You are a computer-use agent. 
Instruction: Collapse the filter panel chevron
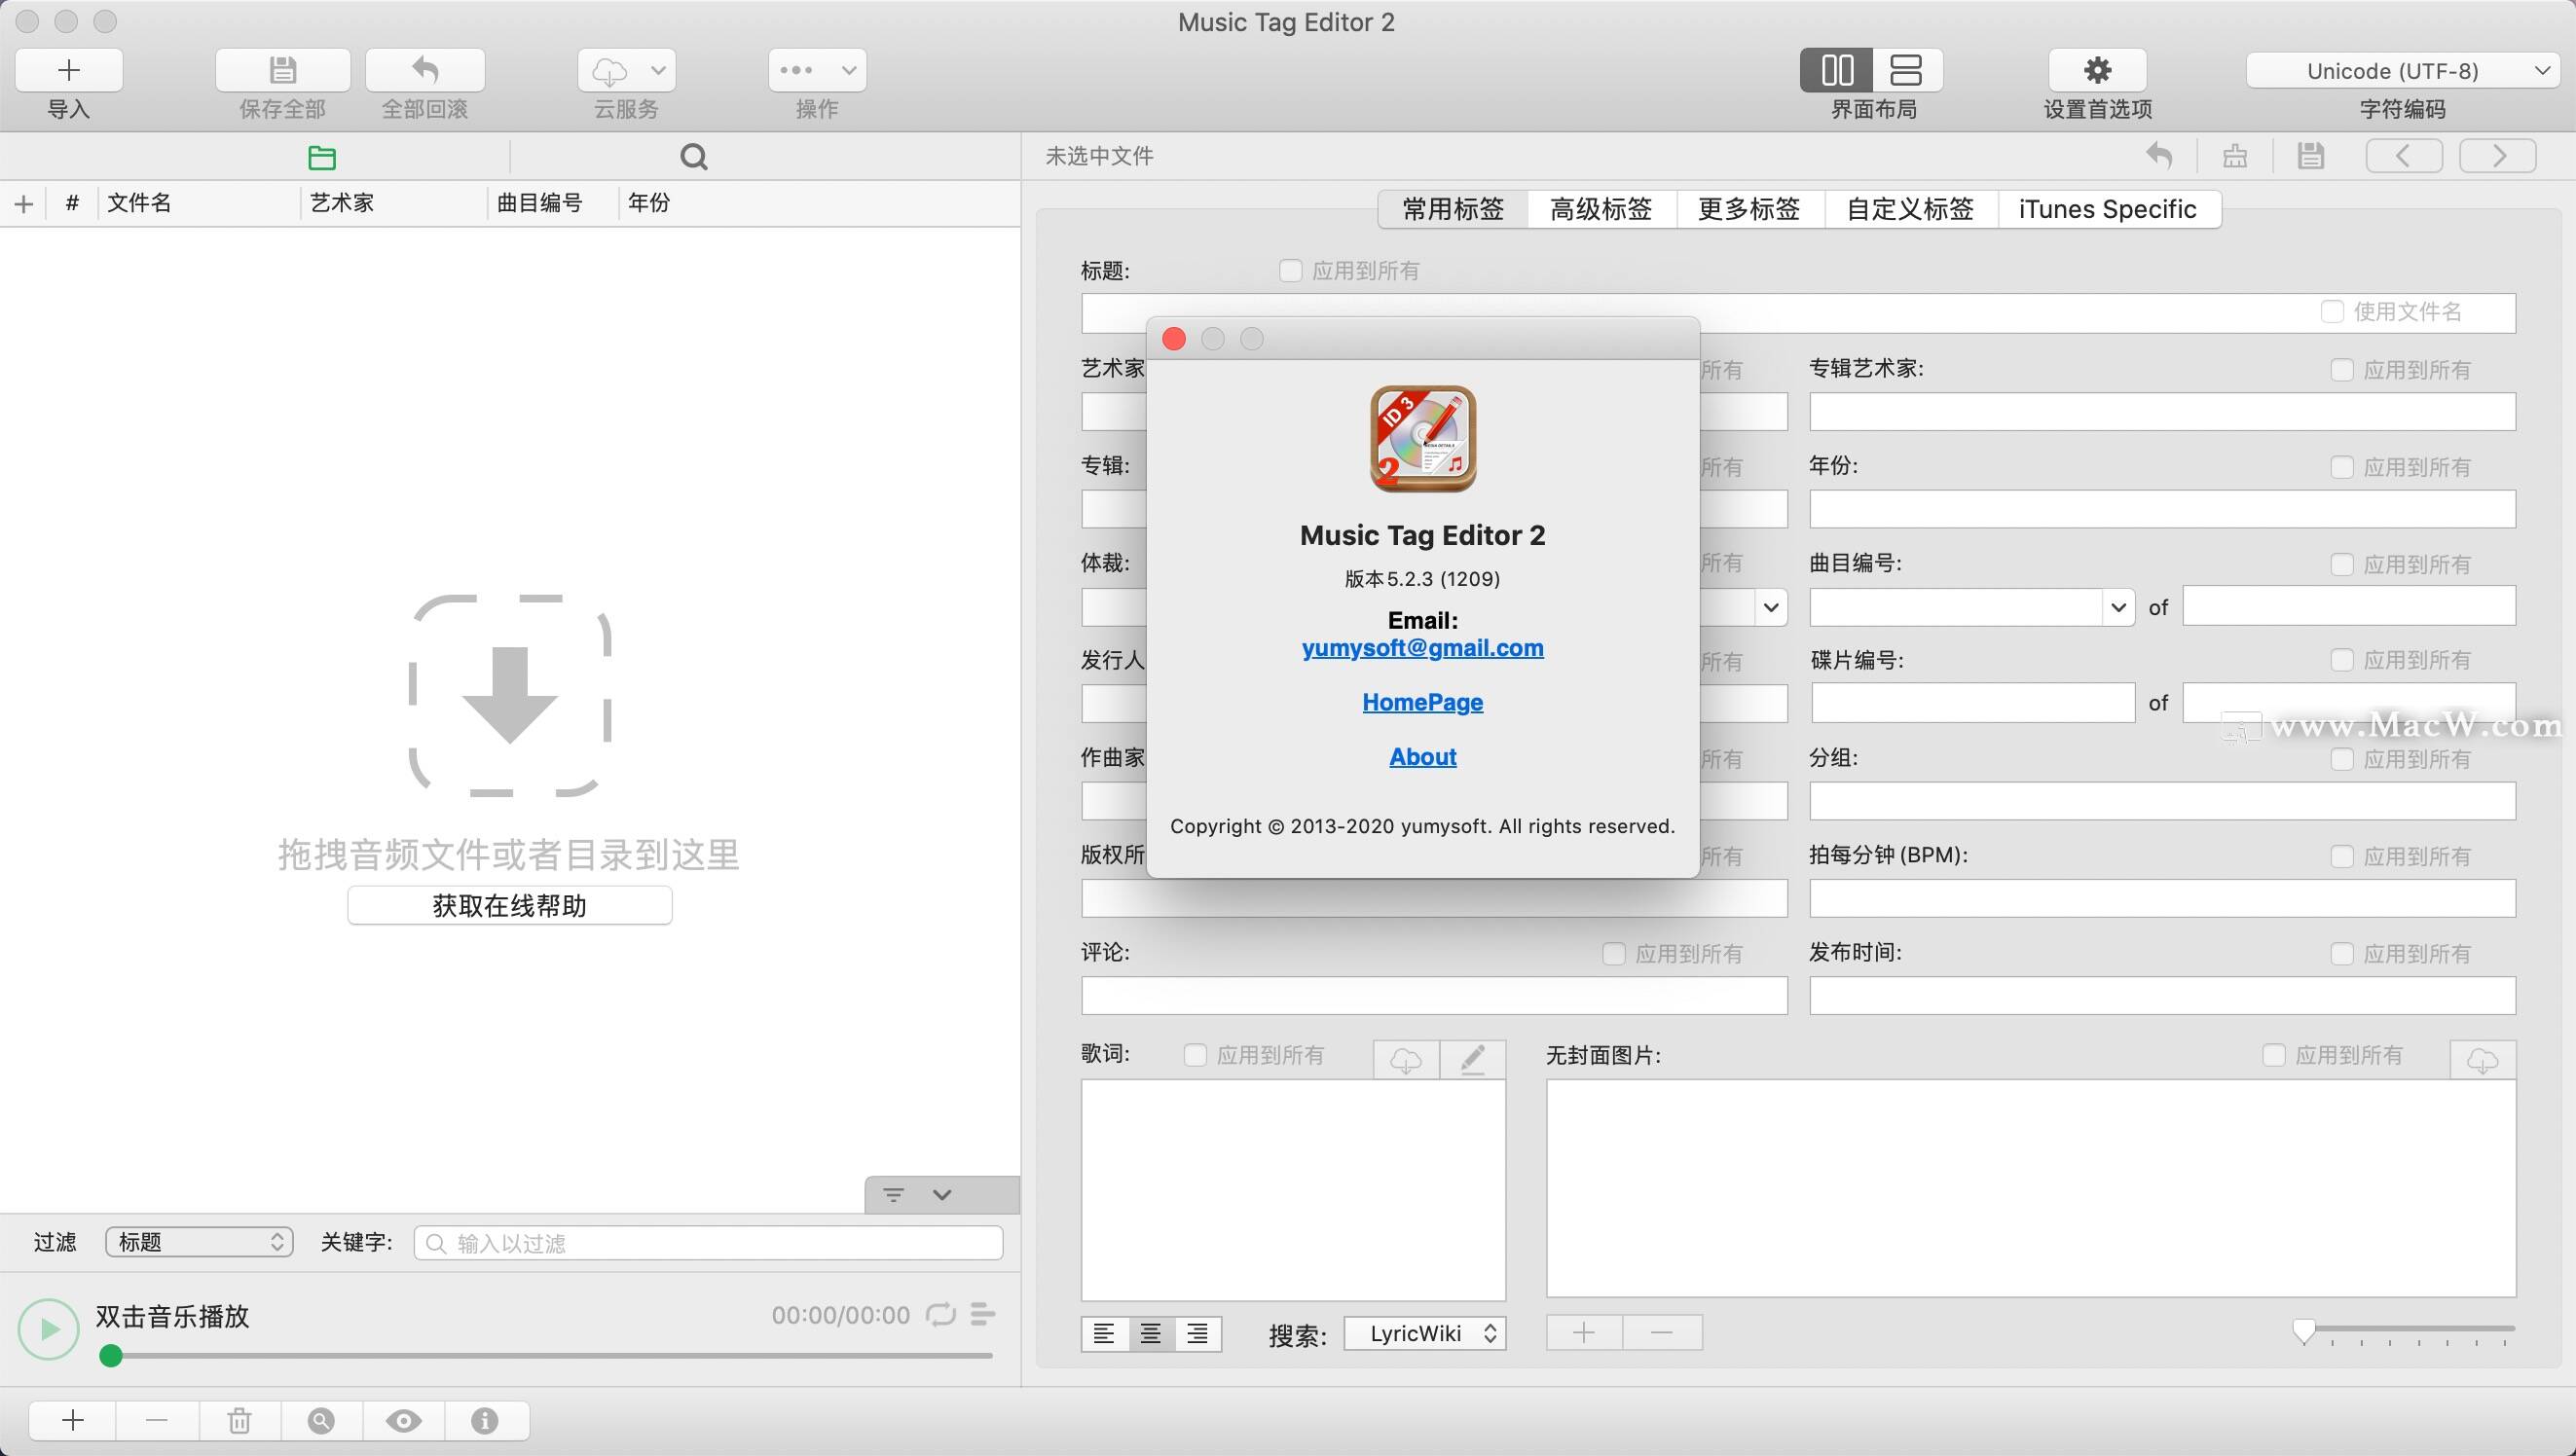click(x=942, y=1195)
